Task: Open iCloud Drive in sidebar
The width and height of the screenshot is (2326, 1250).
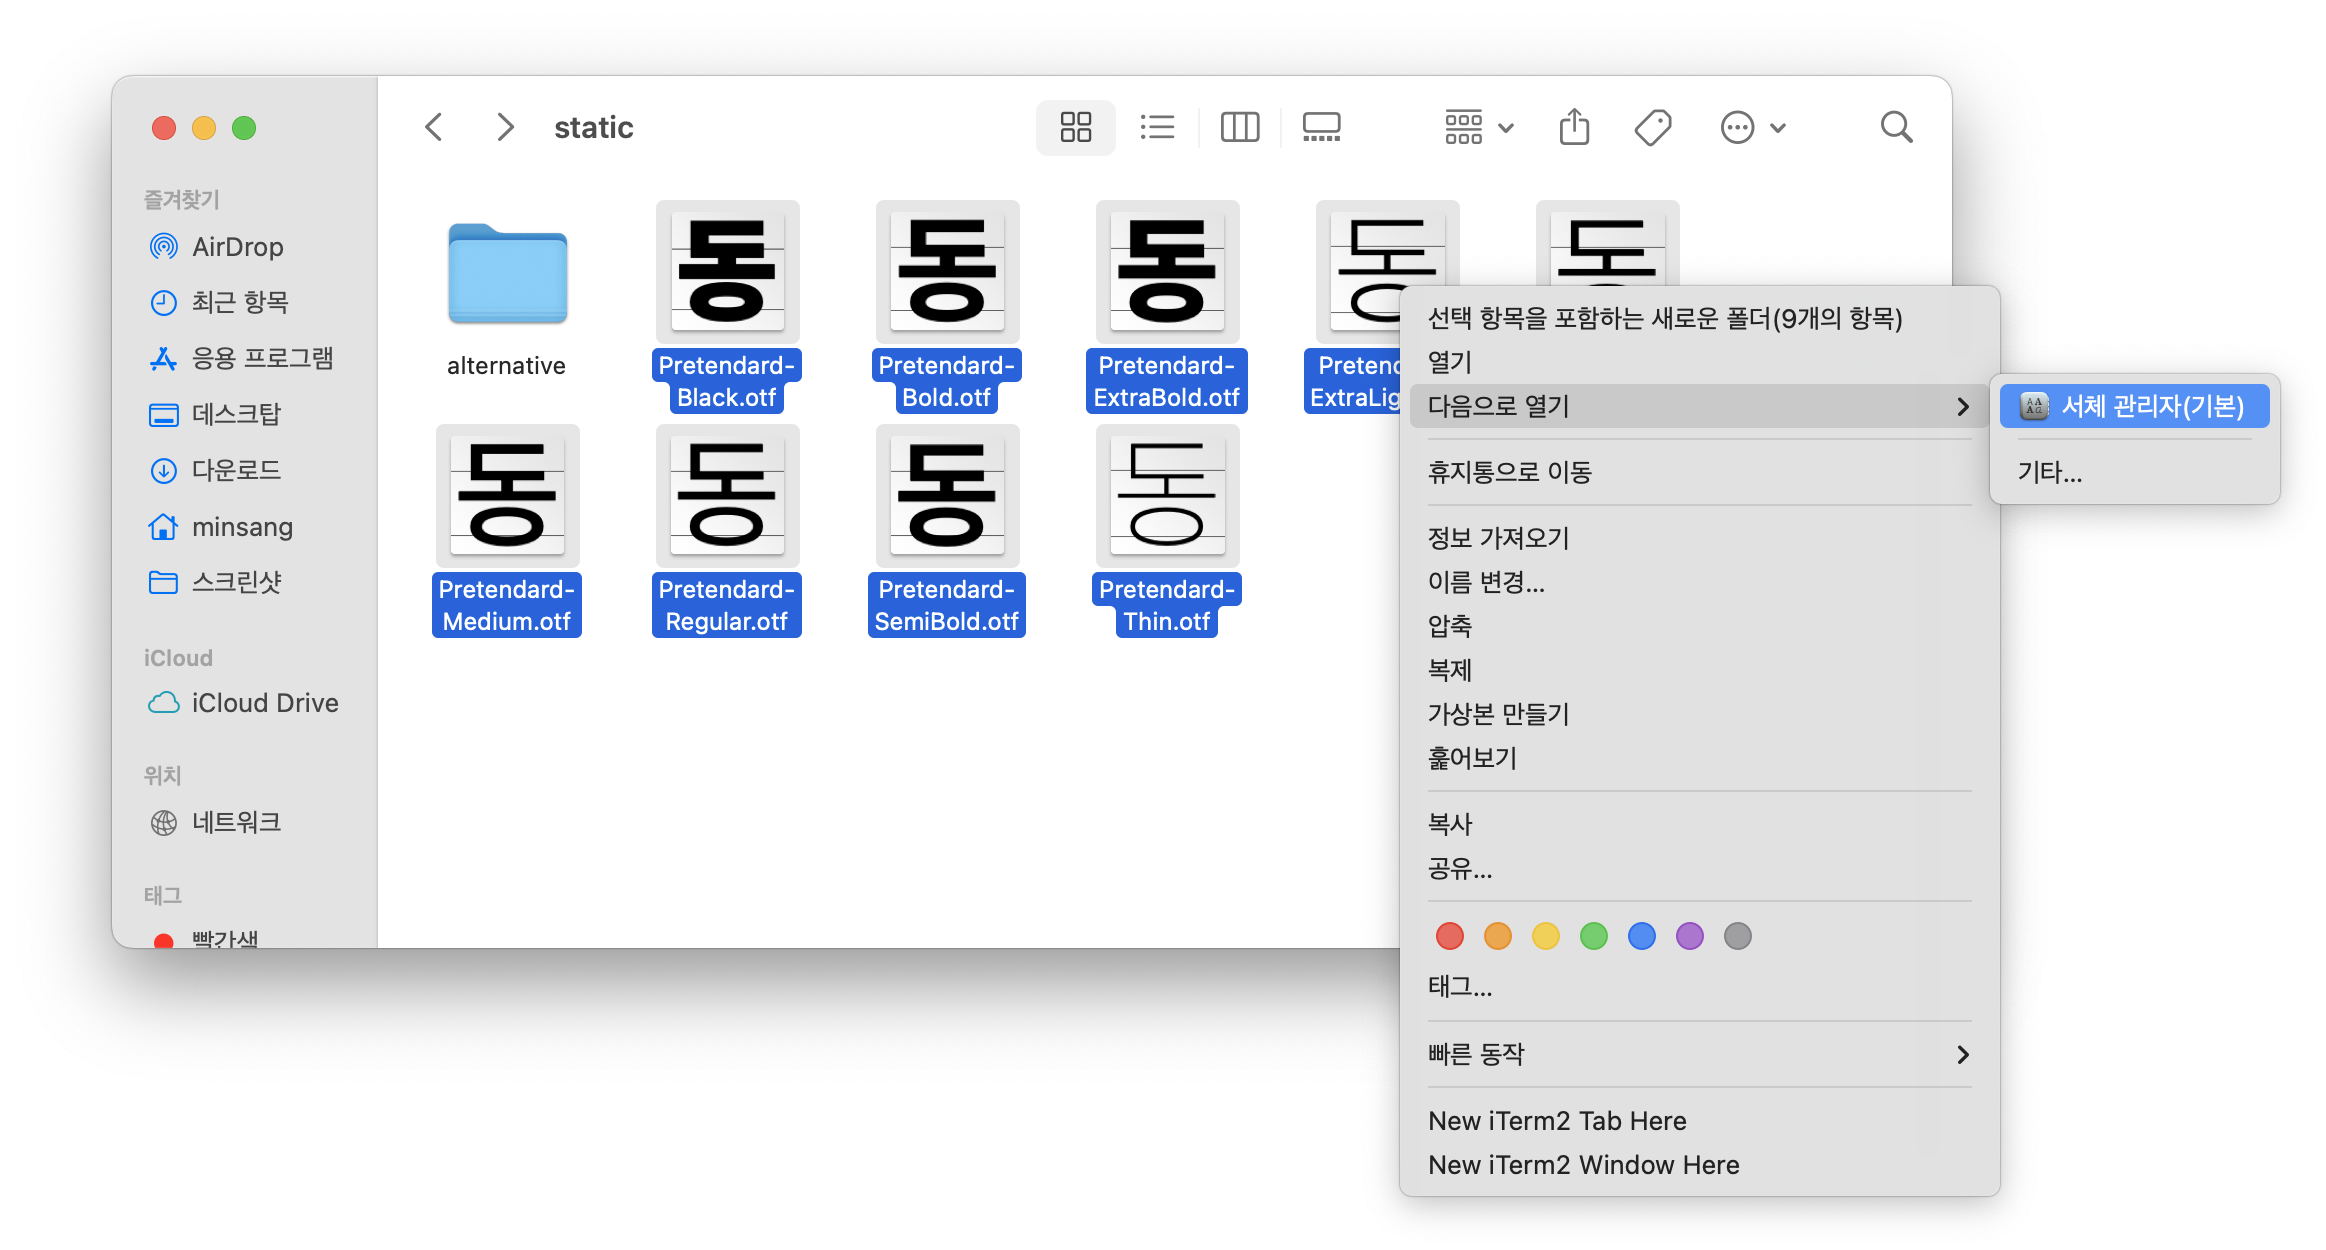Action: 244,703
